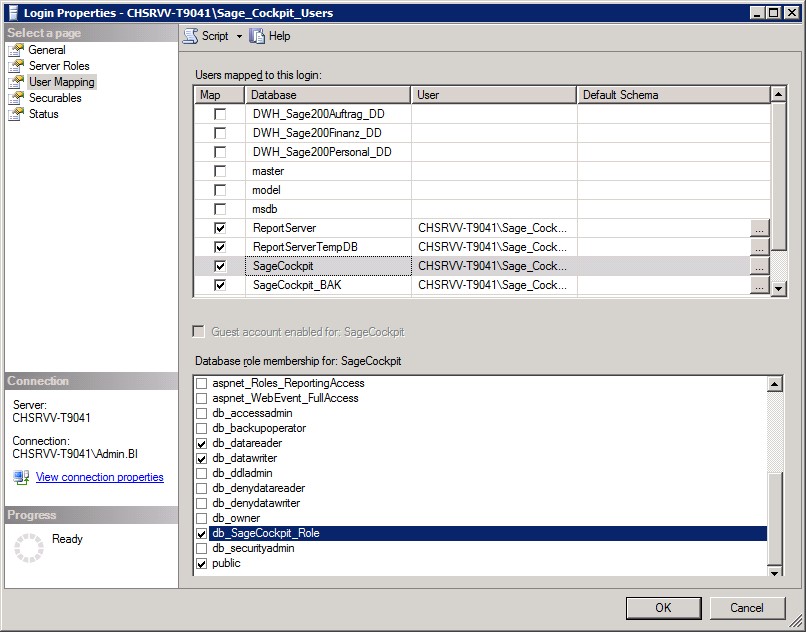Enable aspnet_WebEvent_FullAccess role

click(x=202, y=399)
